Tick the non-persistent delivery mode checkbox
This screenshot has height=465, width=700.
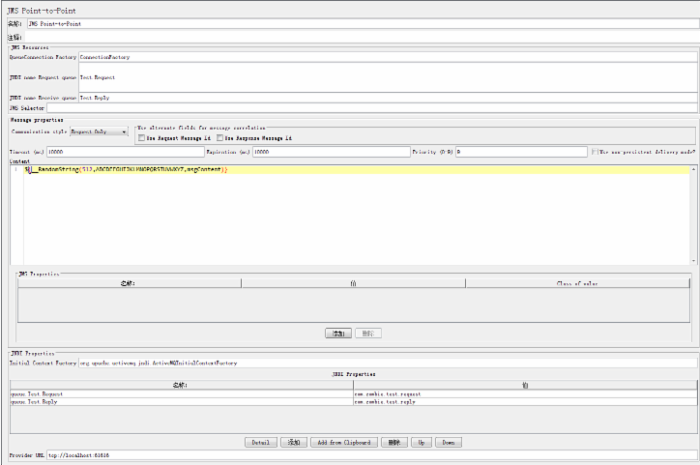(594, 152)
